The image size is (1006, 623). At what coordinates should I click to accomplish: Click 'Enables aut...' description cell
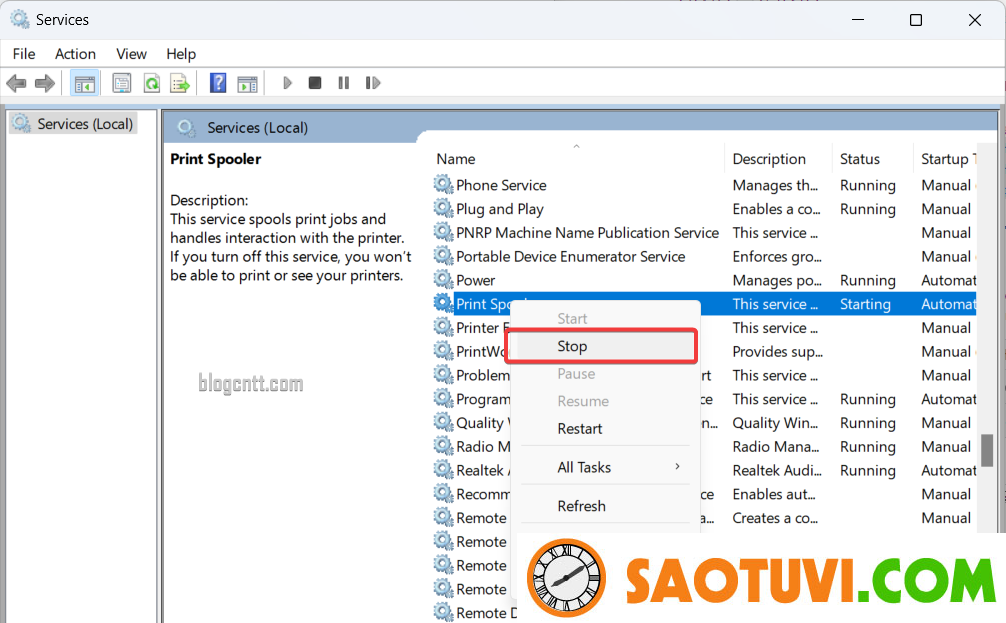tap(774, 494)
